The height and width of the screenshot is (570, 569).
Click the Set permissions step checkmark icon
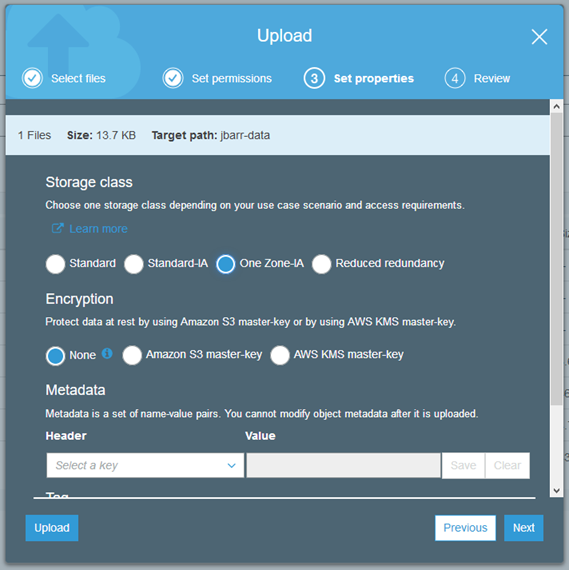point(173,78)
